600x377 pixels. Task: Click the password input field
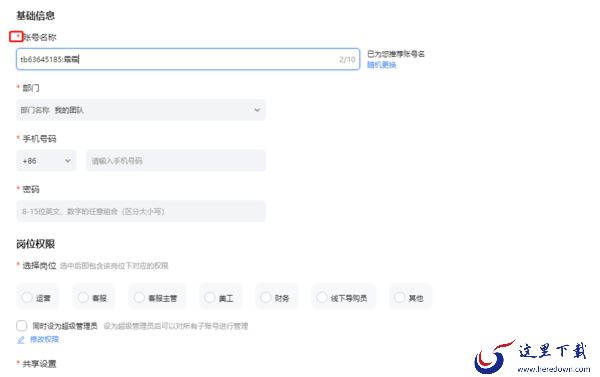pos(141,211)
